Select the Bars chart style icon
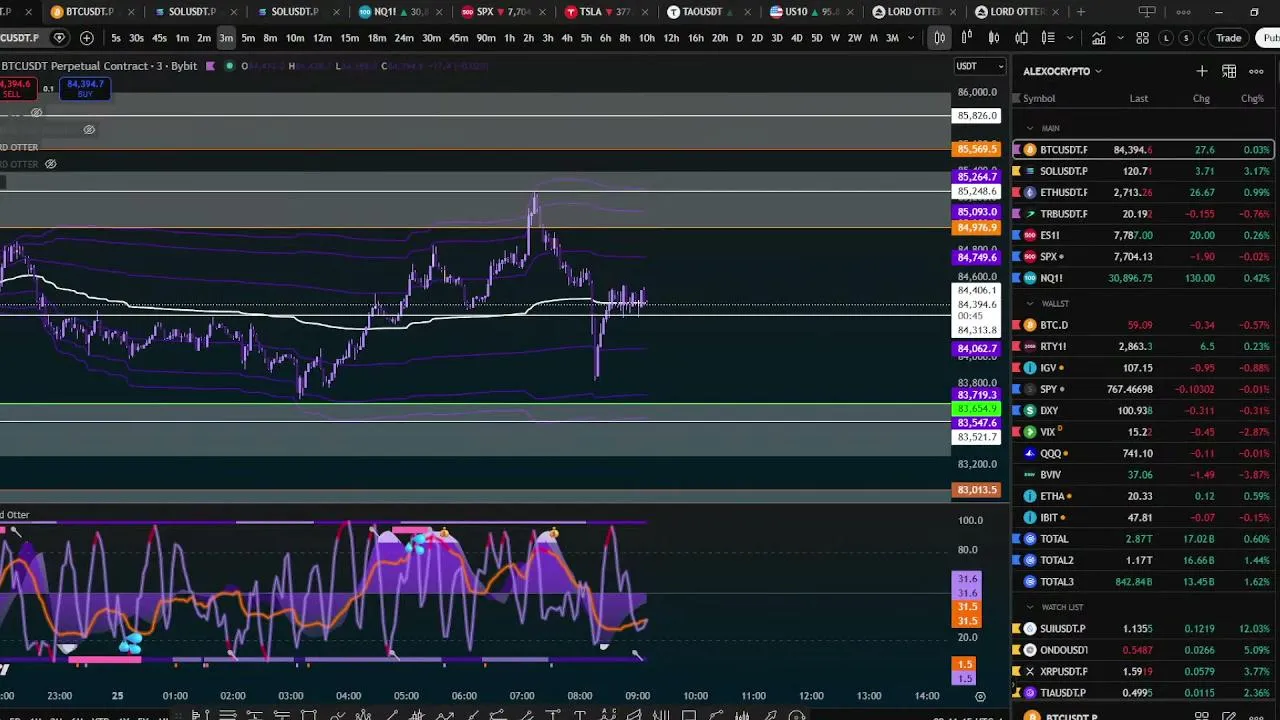The image size is (1280, 720). pyautogui.click(x=940, y=38)
